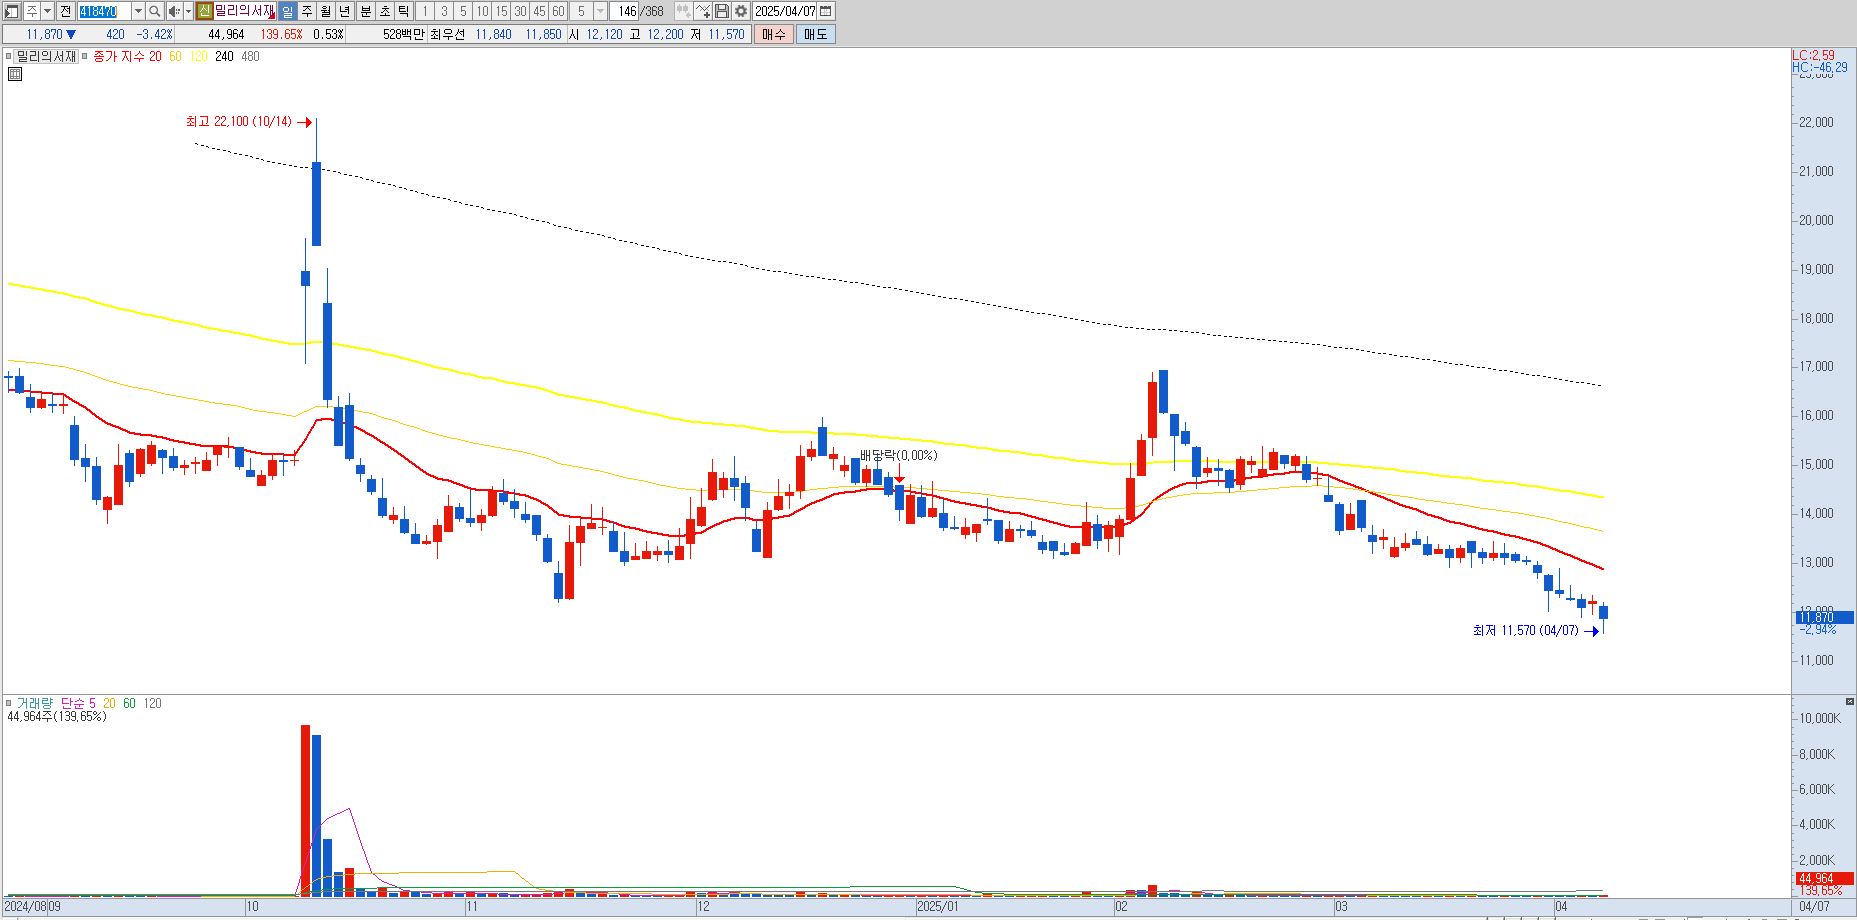
Task: Click the 전 button beside stock code
Action: point(65,11)
